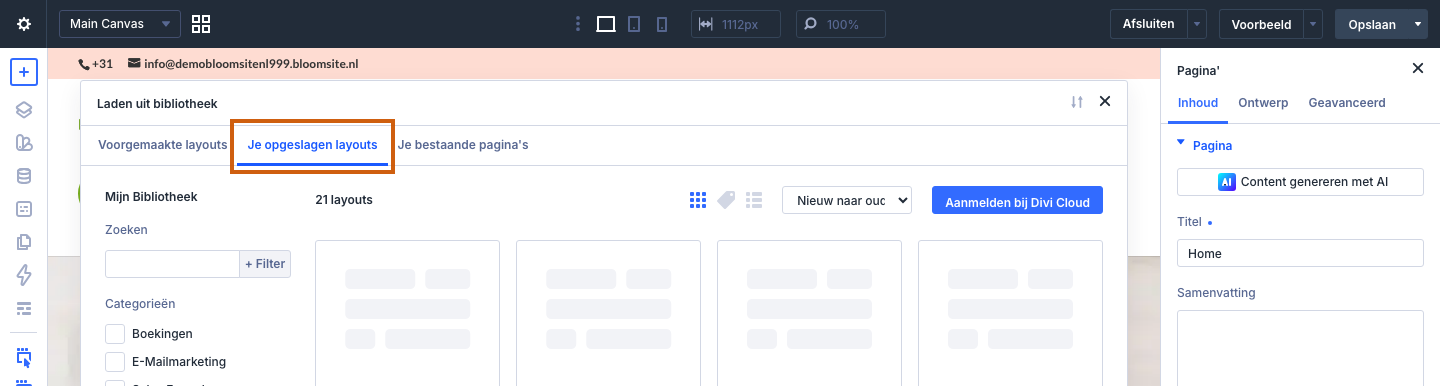Click the Mijn Bibliotheek heading

151,197
